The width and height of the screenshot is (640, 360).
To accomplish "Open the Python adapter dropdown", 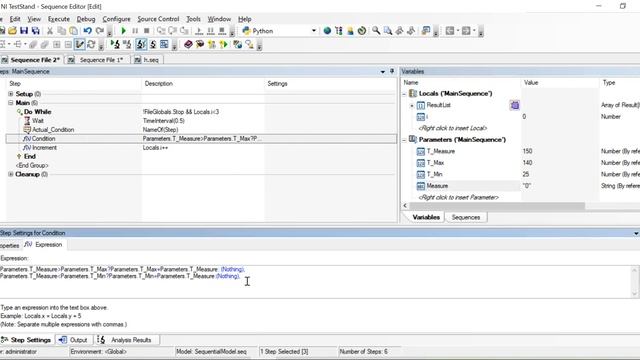I will (314, 31).
